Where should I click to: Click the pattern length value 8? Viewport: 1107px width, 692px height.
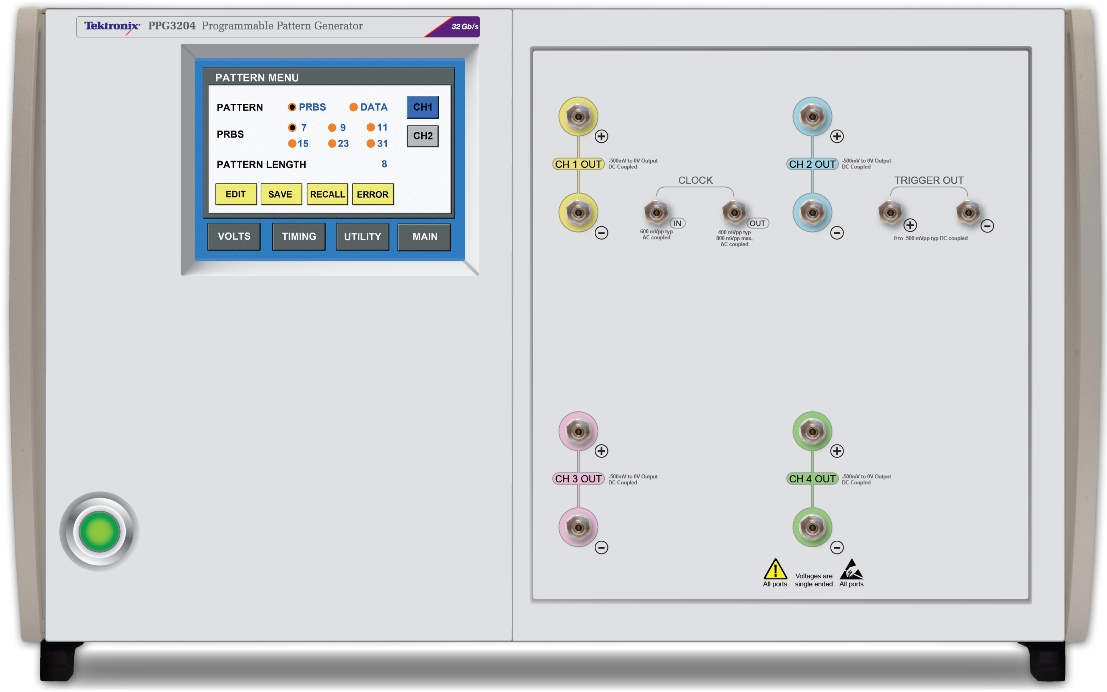coord(384,164)
